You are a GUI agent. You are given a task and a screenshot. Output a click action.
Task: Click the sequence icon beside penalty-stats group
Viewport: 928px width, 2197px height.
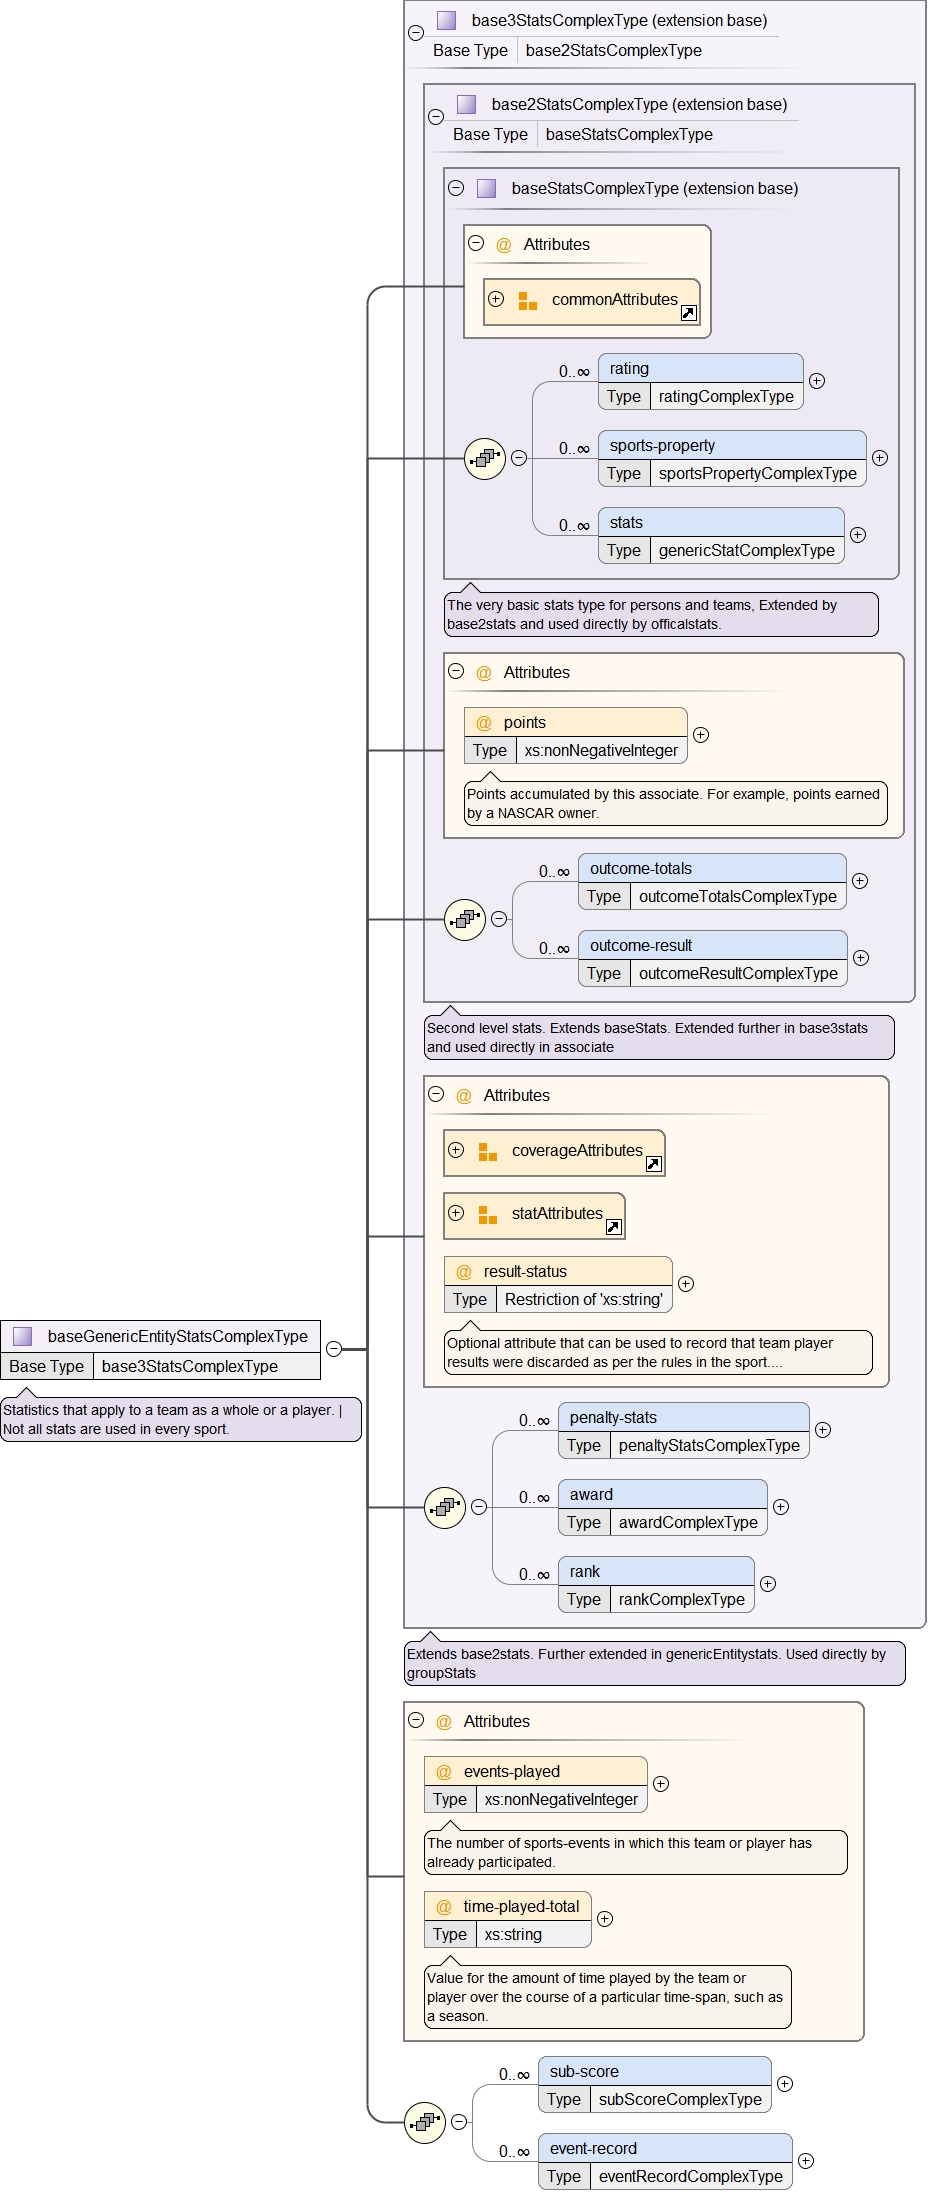click(x=445, y=1507)
